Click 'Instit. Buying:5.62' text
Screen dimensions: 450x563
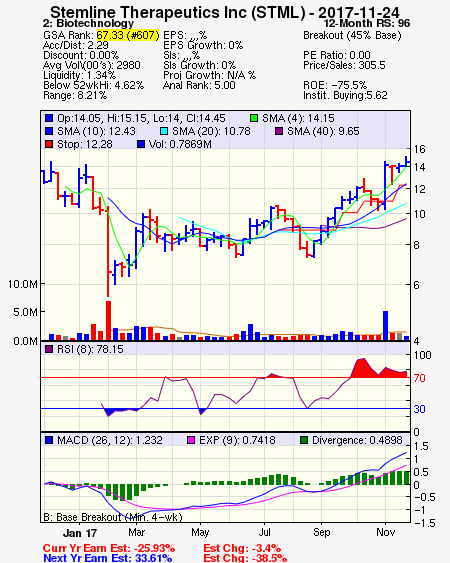[345, 96]
